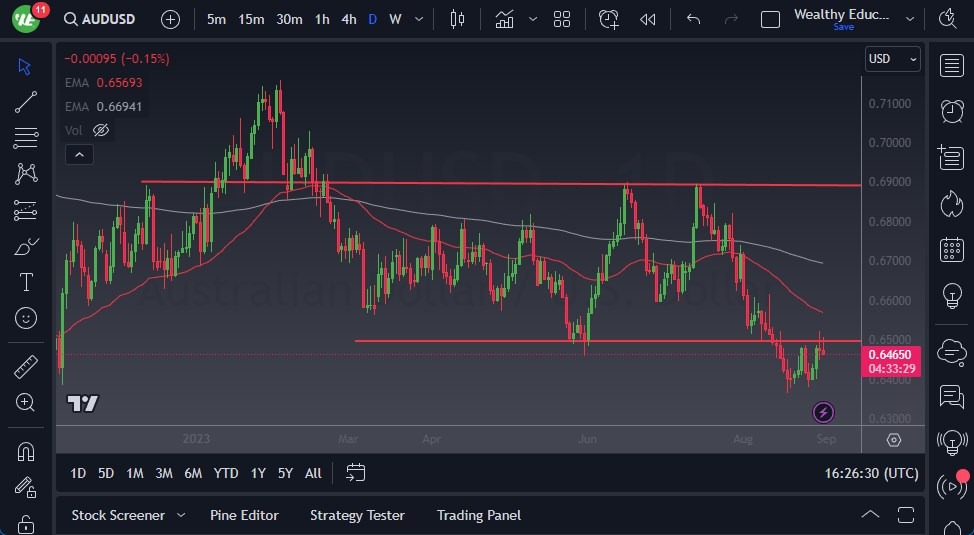The image size is (974, 535).
Task: Toggle the magnet snap mode
Action: 26,451
